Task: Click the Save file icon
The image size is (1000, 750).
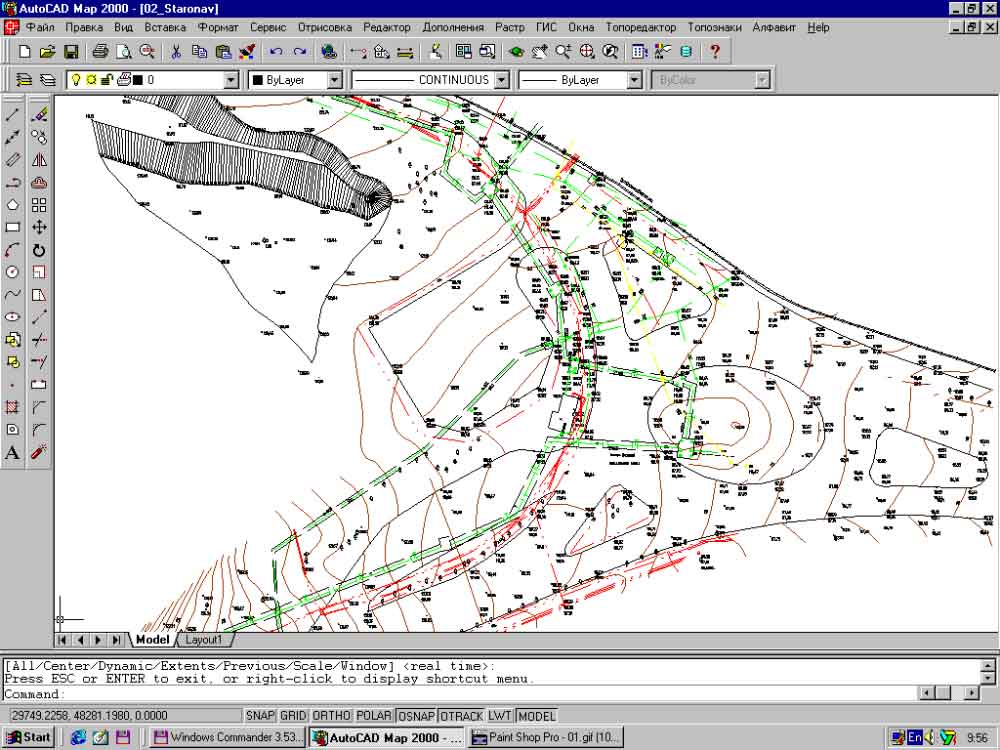Action: click(70, 52)
